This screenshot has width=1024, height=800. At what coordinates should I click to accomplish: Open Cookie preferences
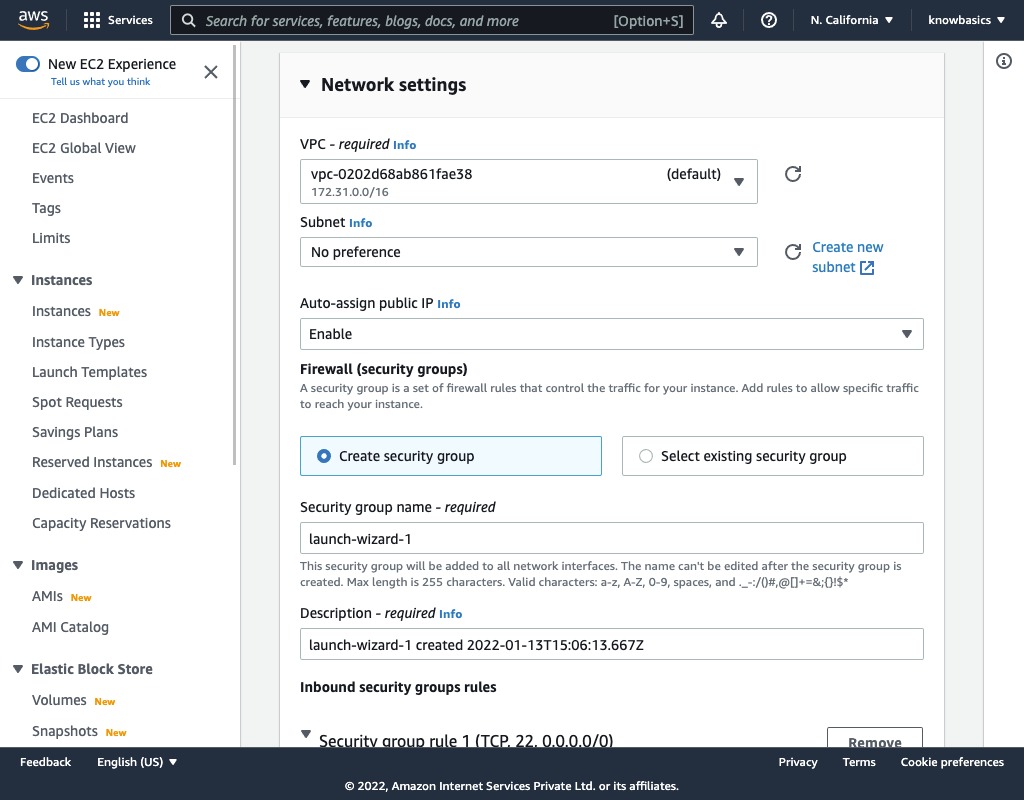pyautogui.click(x=952, y=762)
